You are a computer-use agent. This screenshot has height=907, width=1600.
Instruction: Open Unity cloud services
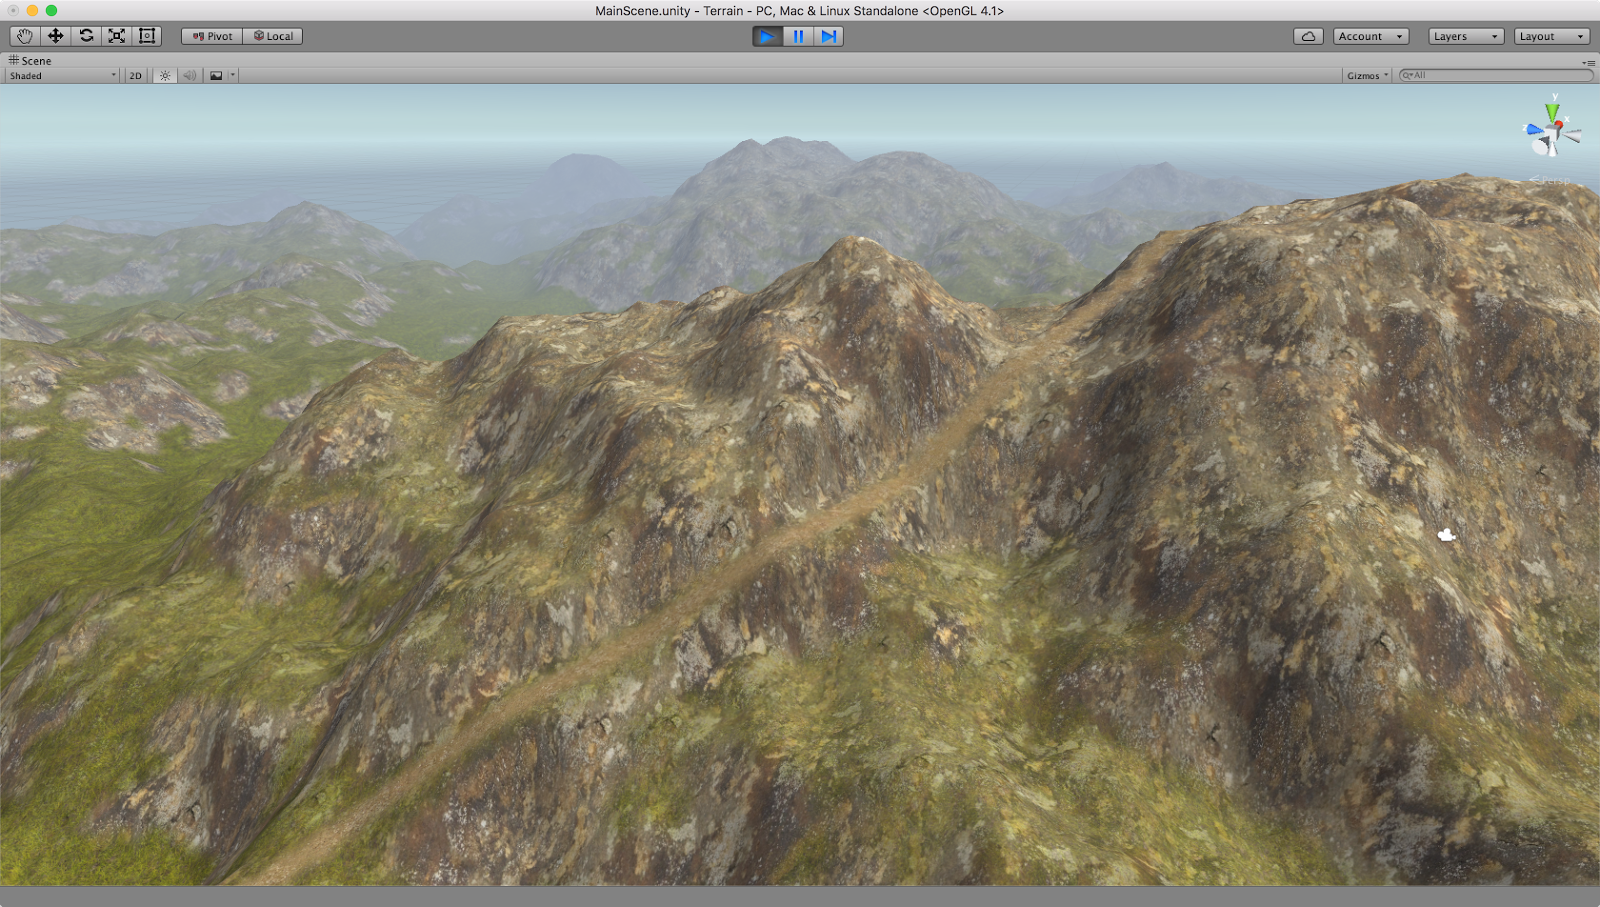(x=1308, y=36)
